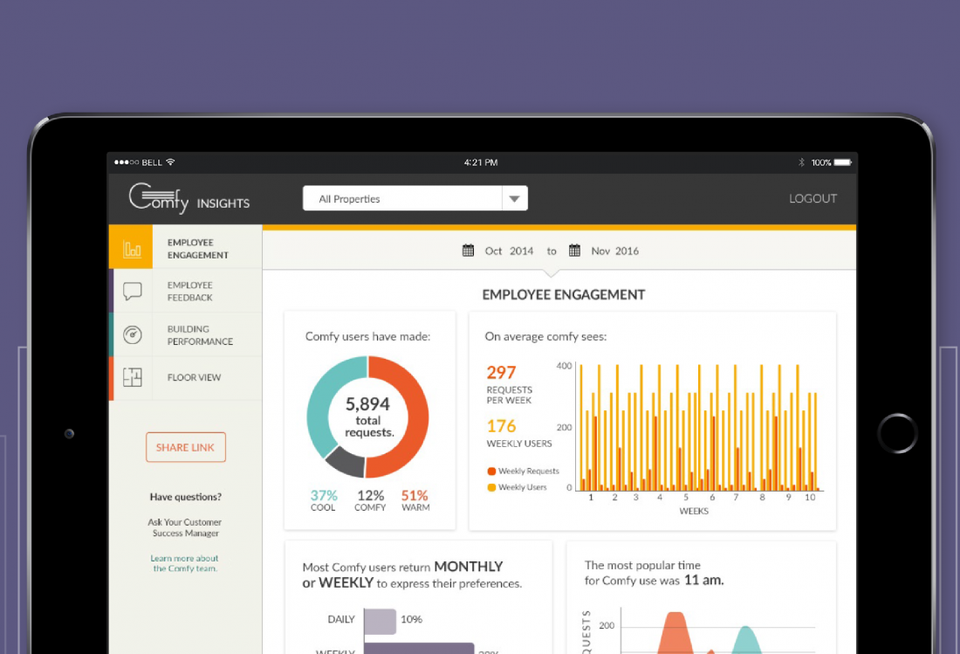960x654 pixels.
Task: Switch to Employee Engagement tab
Action: pos(186,247)
